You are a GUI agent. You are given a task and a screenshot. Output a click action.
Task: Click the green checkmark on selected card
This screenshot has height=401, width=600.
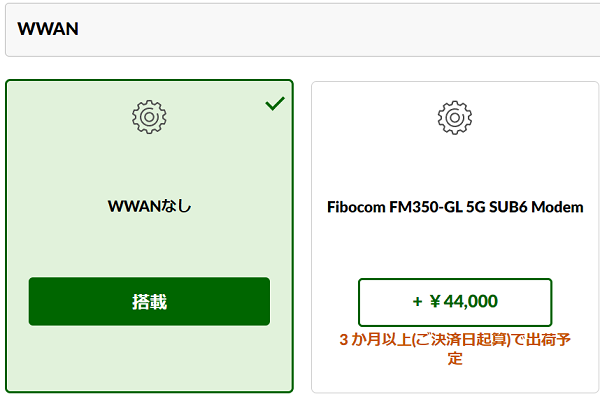click(275, 103)
